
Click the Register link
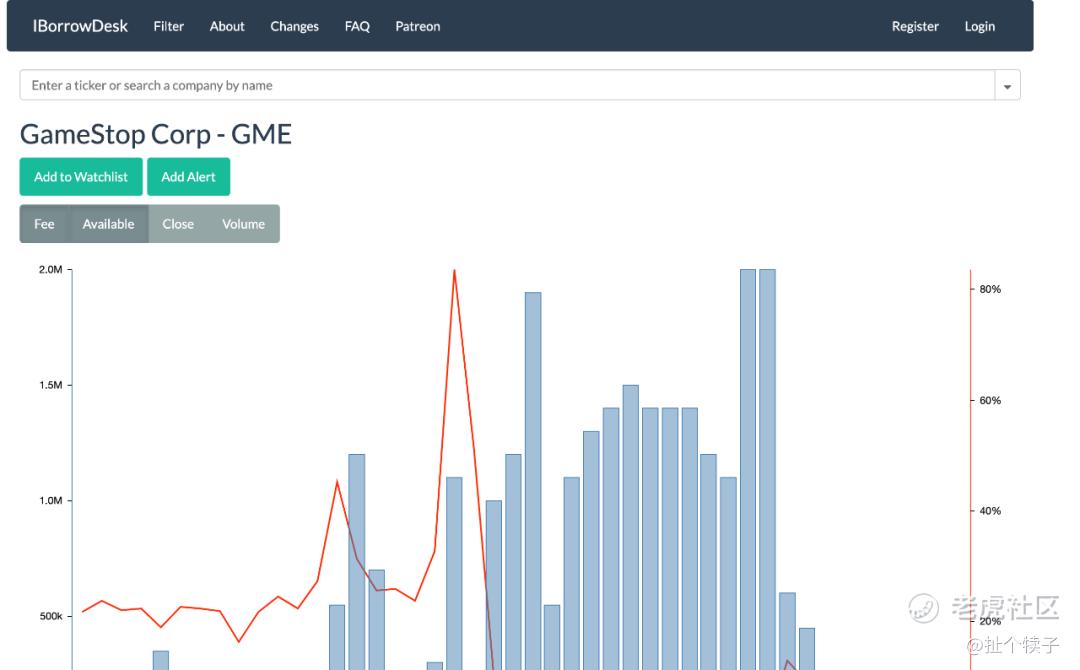click(915, 26)
